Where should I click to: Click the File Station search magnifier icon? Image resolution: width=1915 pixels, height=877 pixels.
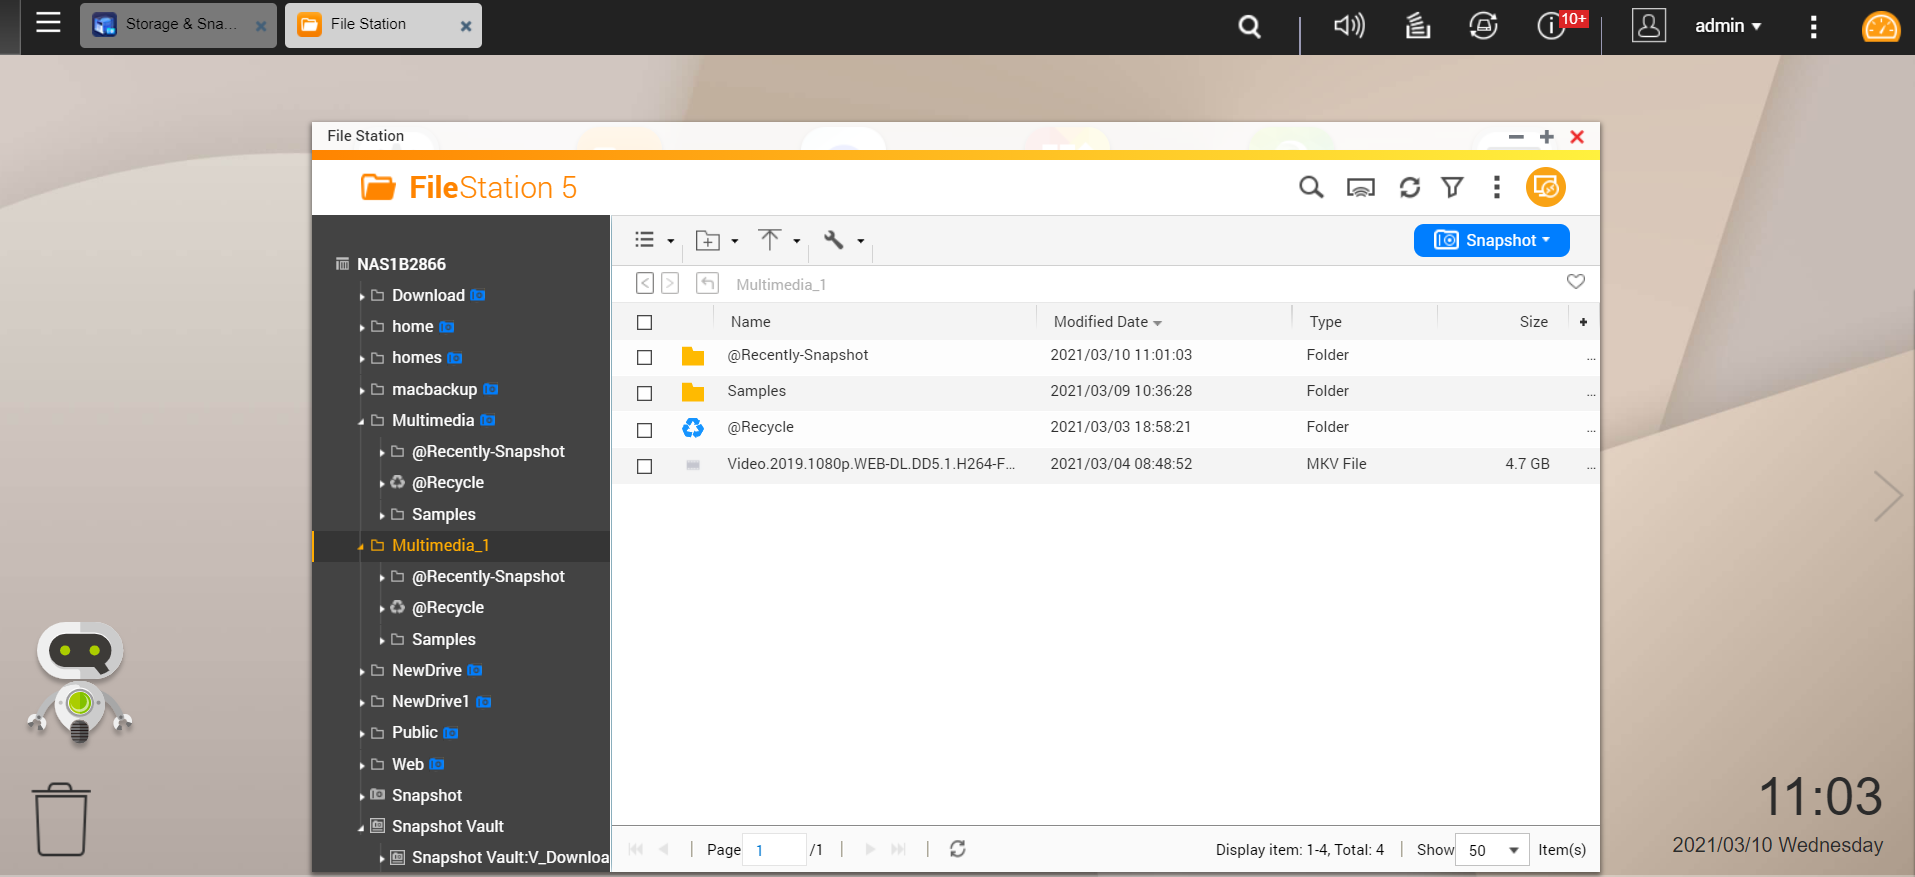1310,187
